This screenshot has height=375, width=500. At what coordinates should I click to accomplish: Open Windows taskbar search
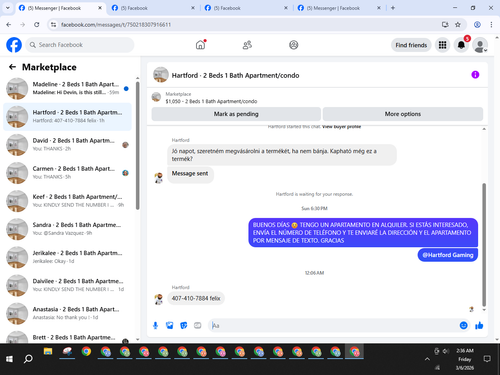click(x=28, y=359)
